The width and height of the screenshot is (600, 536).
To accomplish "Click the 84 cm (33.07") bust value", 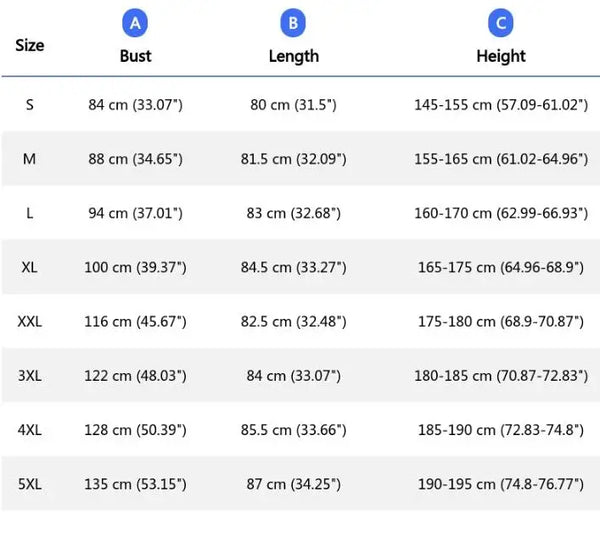I will (135, 104).
